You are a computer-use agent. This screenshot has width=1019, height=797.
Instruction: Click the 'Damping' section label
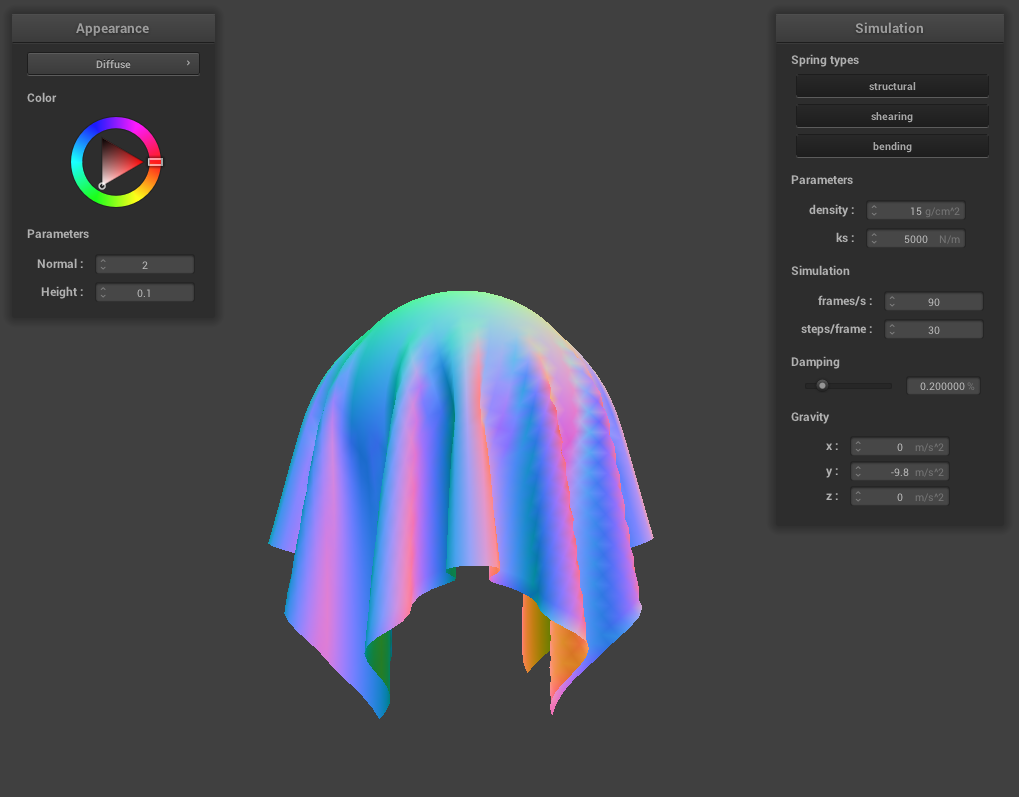pos(815,362)
